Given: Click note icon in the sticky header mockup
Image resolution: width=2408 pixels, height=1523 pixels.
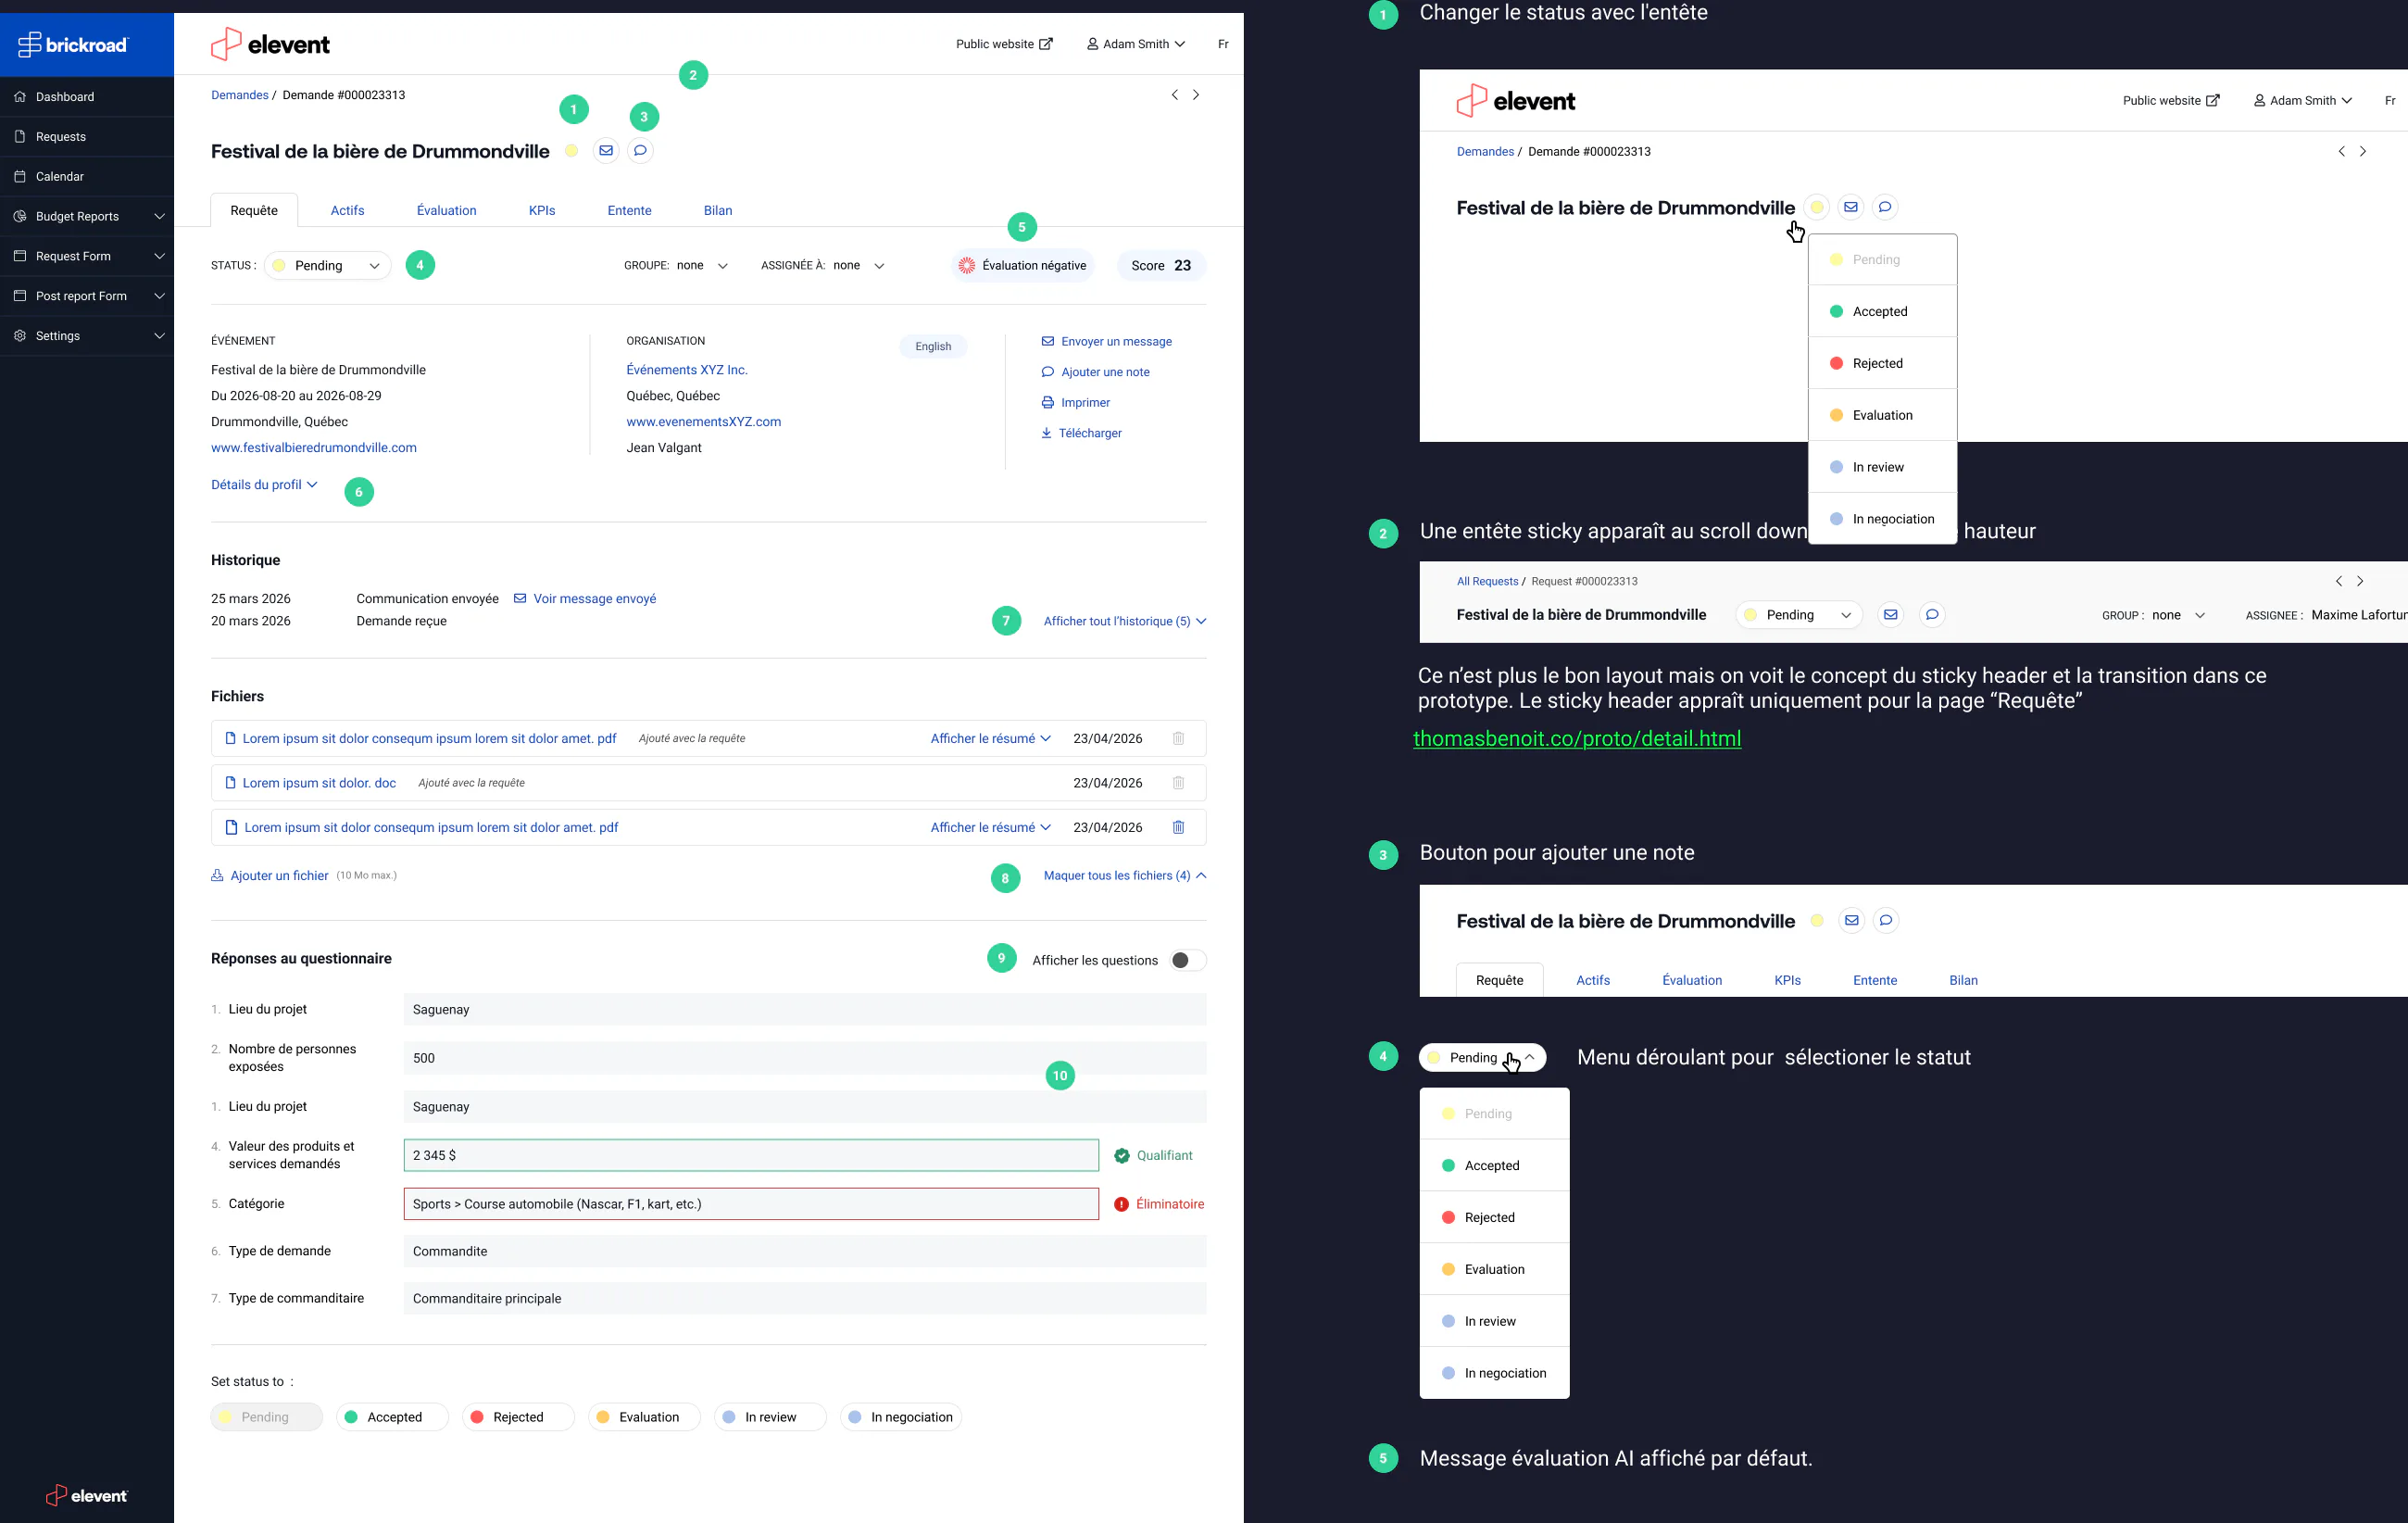Looking at the screenshot, I should pyautogui.click(x=1932, y=615).
